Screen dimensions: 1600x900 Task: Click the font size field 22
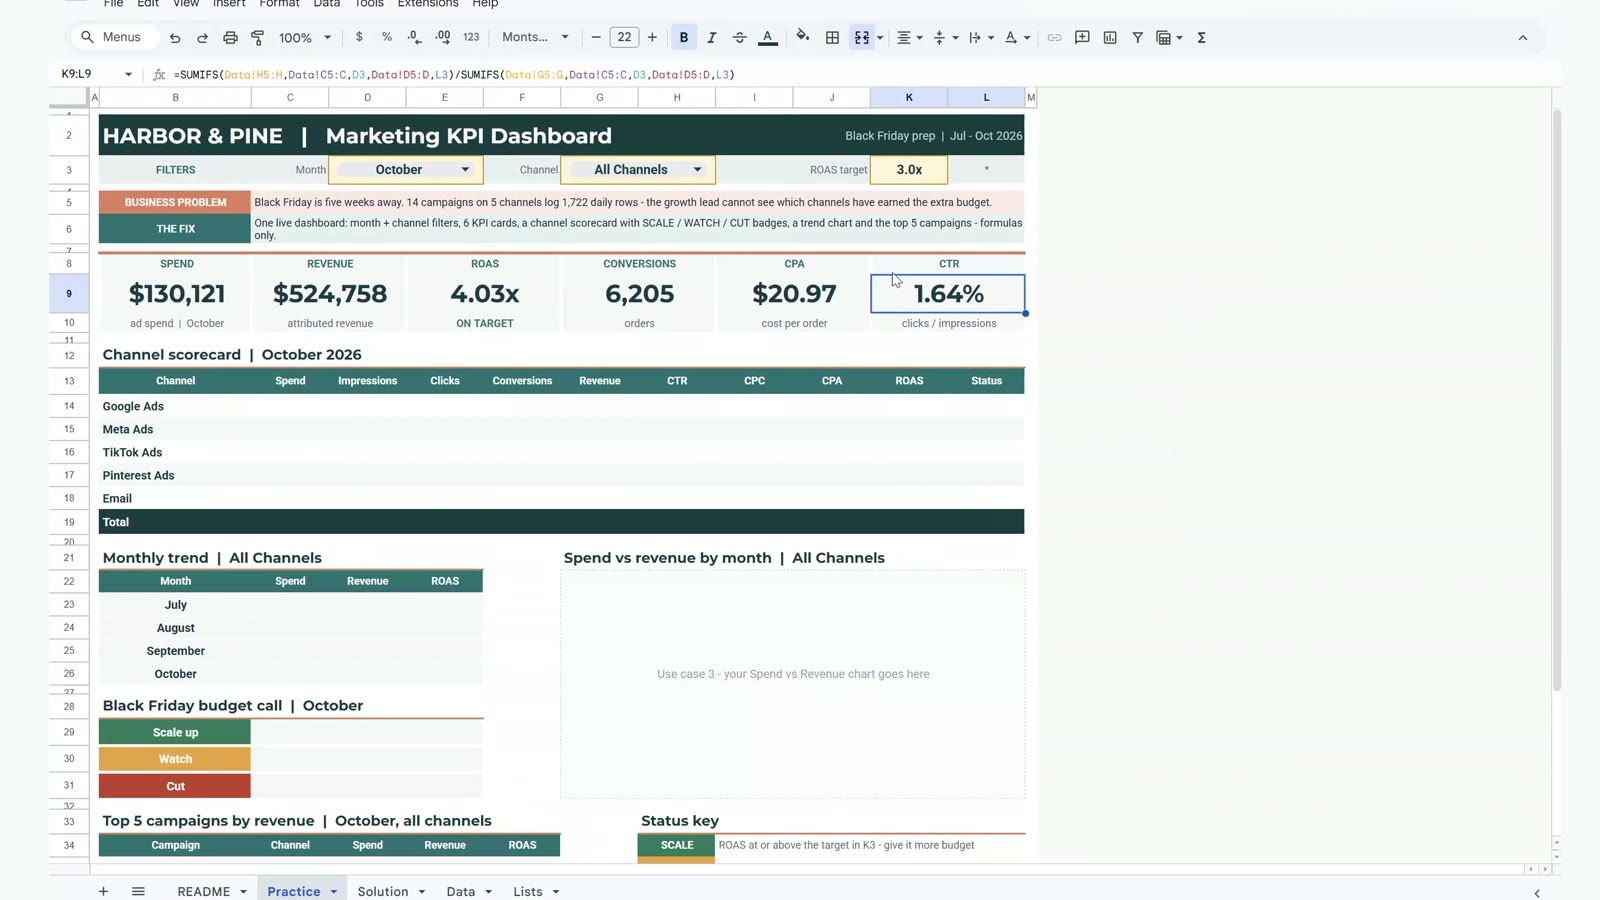[x=624, y=37]
